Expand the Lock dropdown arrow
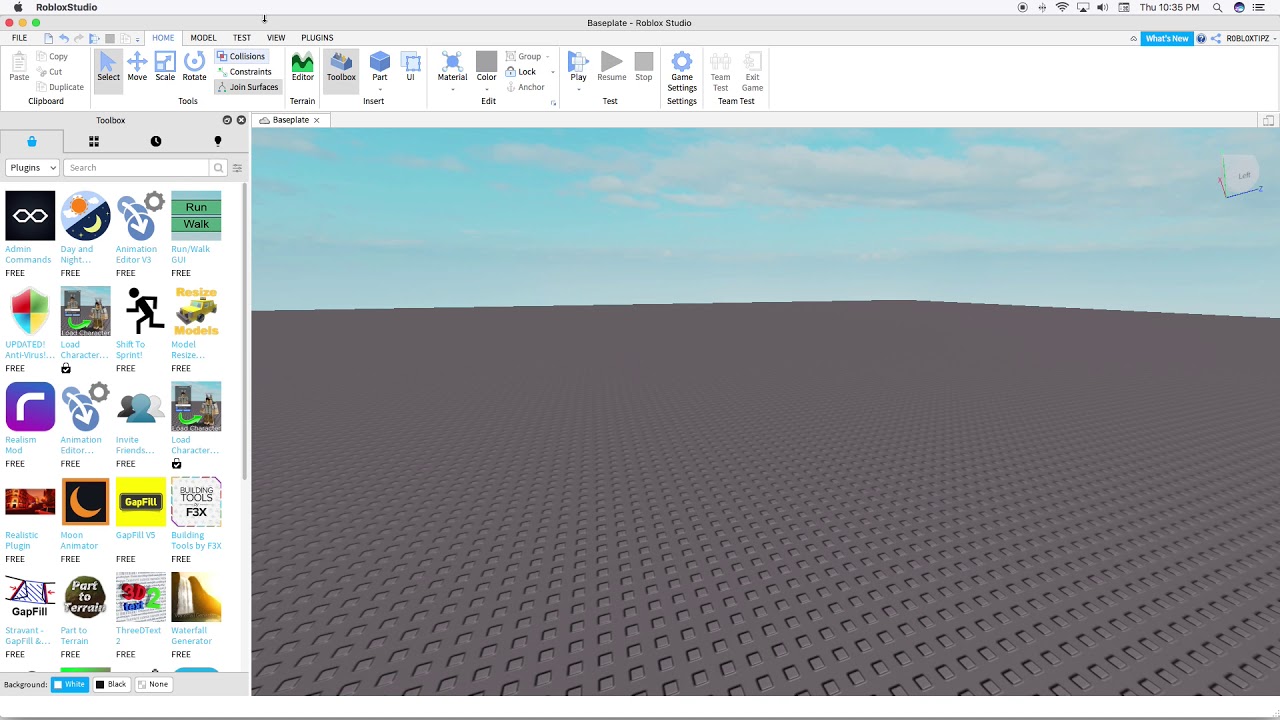Image resolution: width=1280 pixels, height=720 pixels. coord(552,72)
